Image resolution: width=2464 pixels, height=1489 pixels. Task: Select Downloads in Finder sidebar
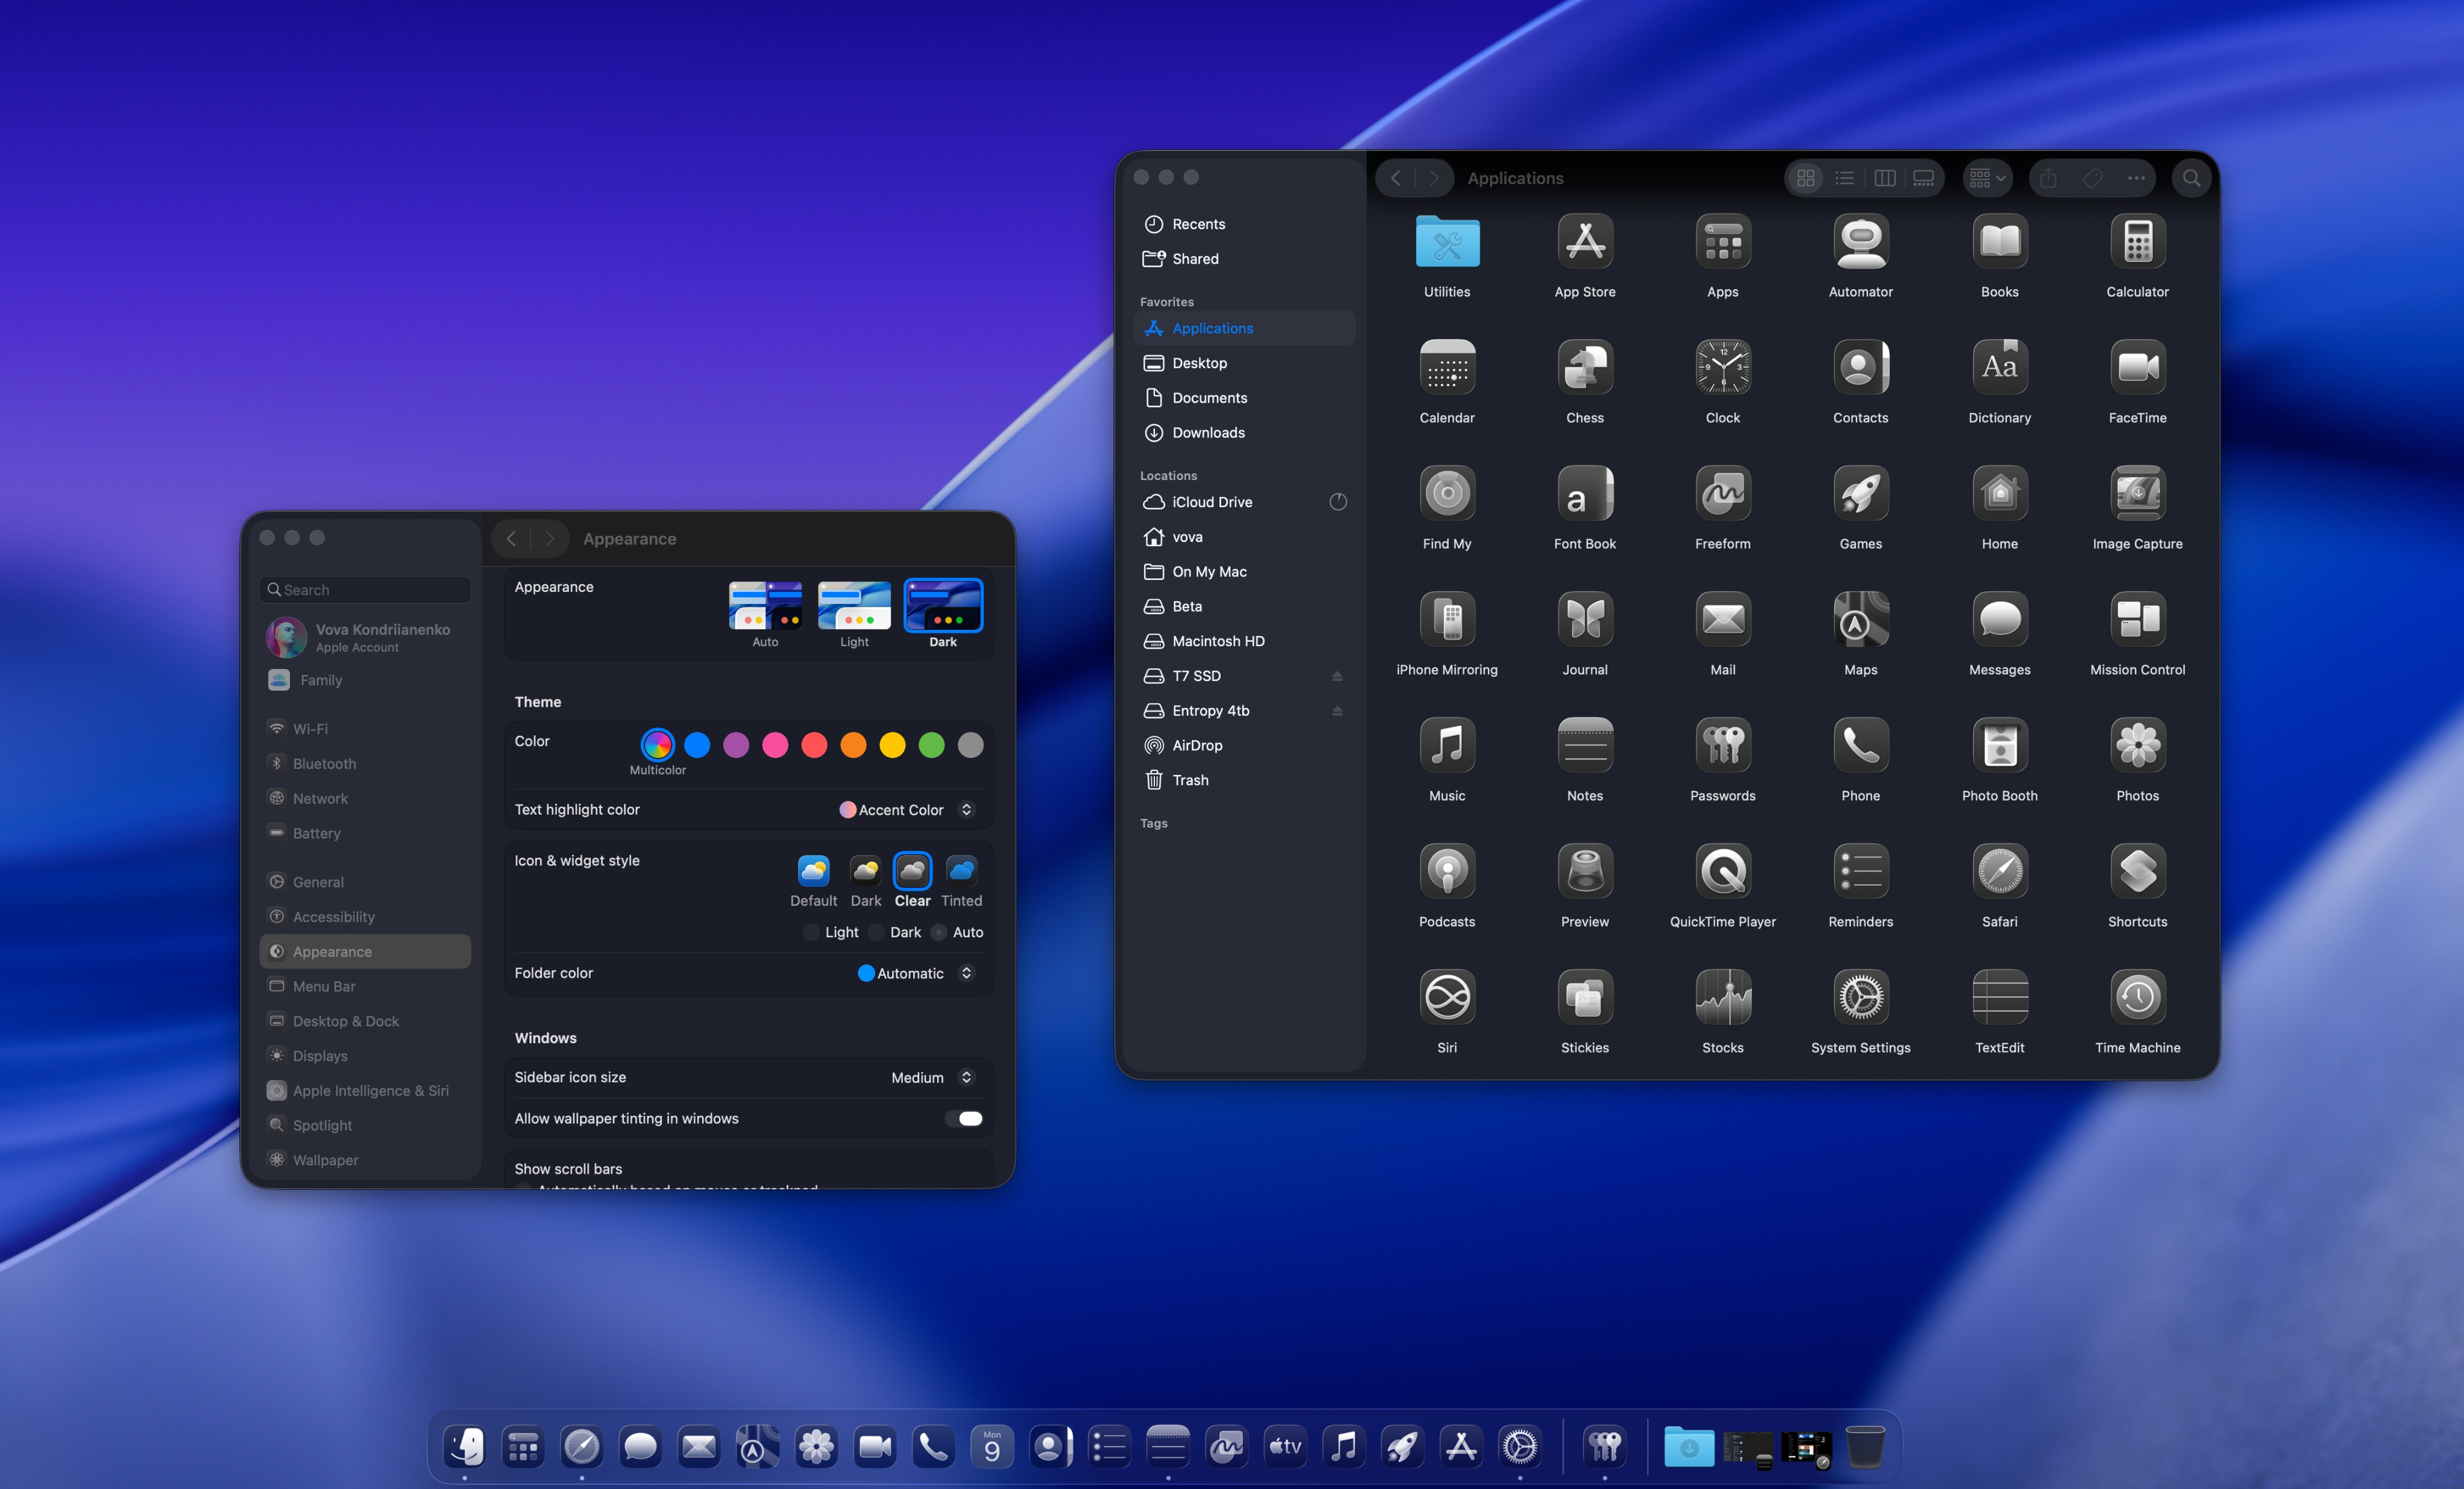[x=1208, y=432]
